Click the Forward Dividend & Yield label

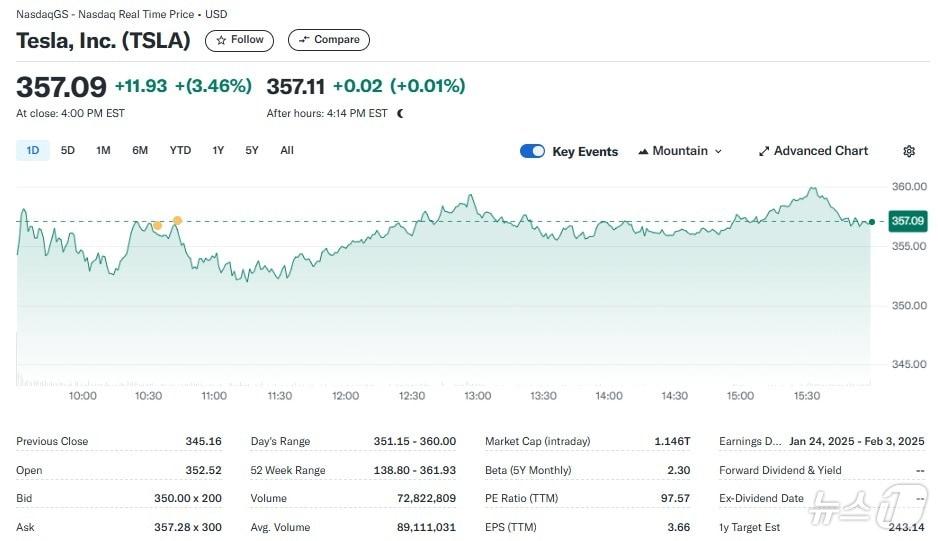point(780,470)
